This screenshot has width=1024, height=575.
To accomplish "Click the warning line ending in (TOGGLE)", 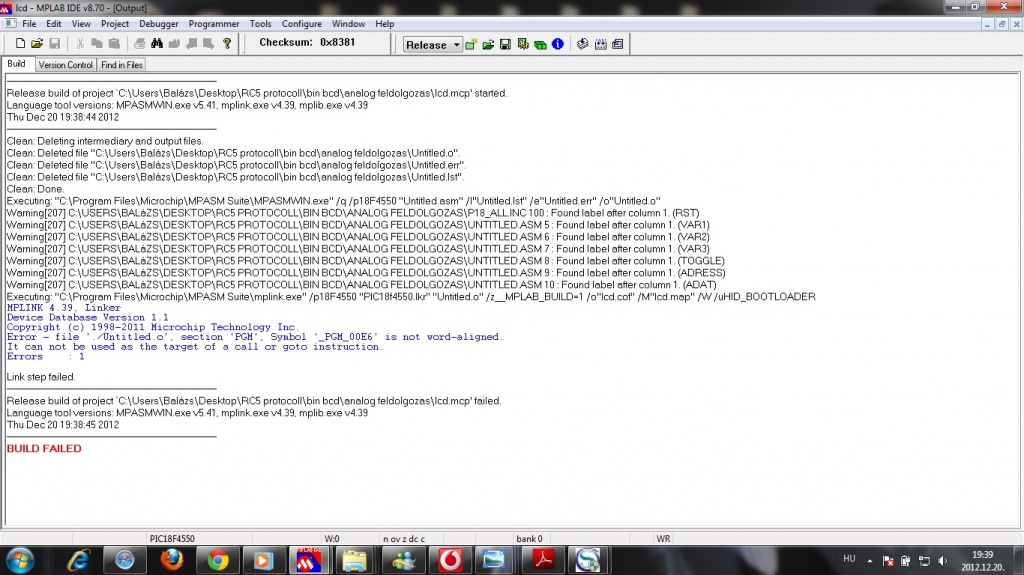I will tap(366, 261).
